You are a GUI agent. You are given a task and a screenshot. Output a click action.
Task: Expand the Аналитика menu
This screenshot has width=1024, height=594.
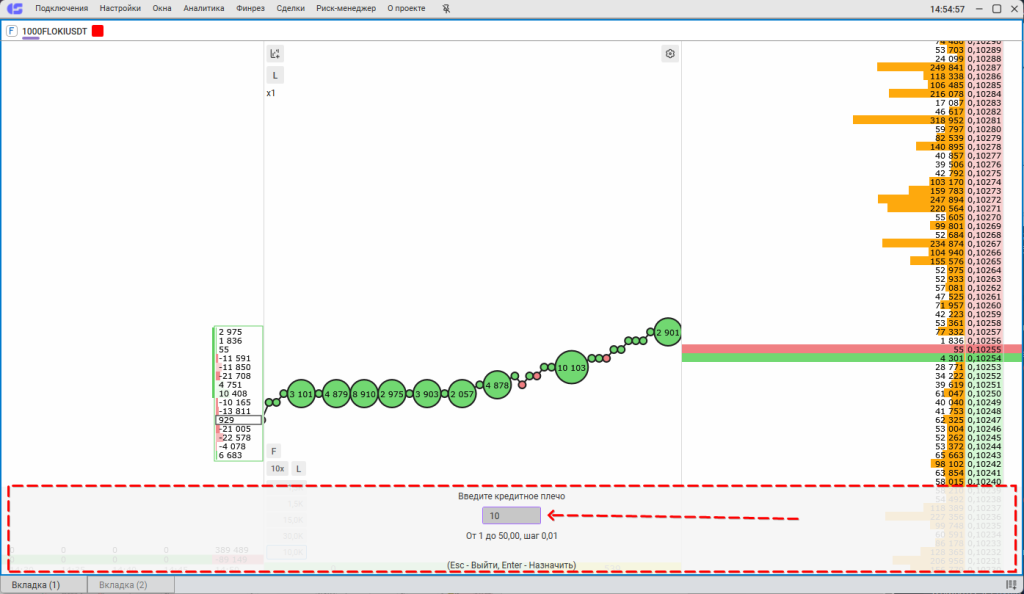click(204, 8)
